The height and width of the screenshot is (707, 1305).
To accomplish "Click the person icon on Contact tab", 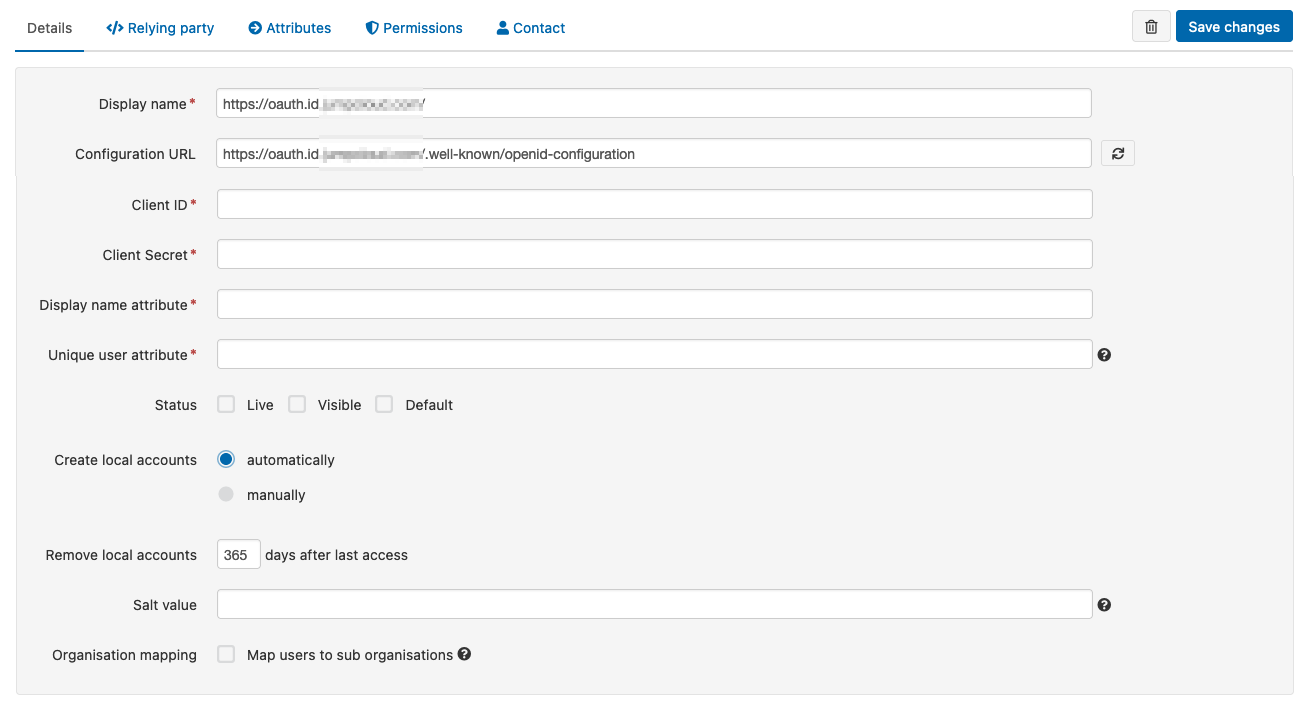I will 501,27.
